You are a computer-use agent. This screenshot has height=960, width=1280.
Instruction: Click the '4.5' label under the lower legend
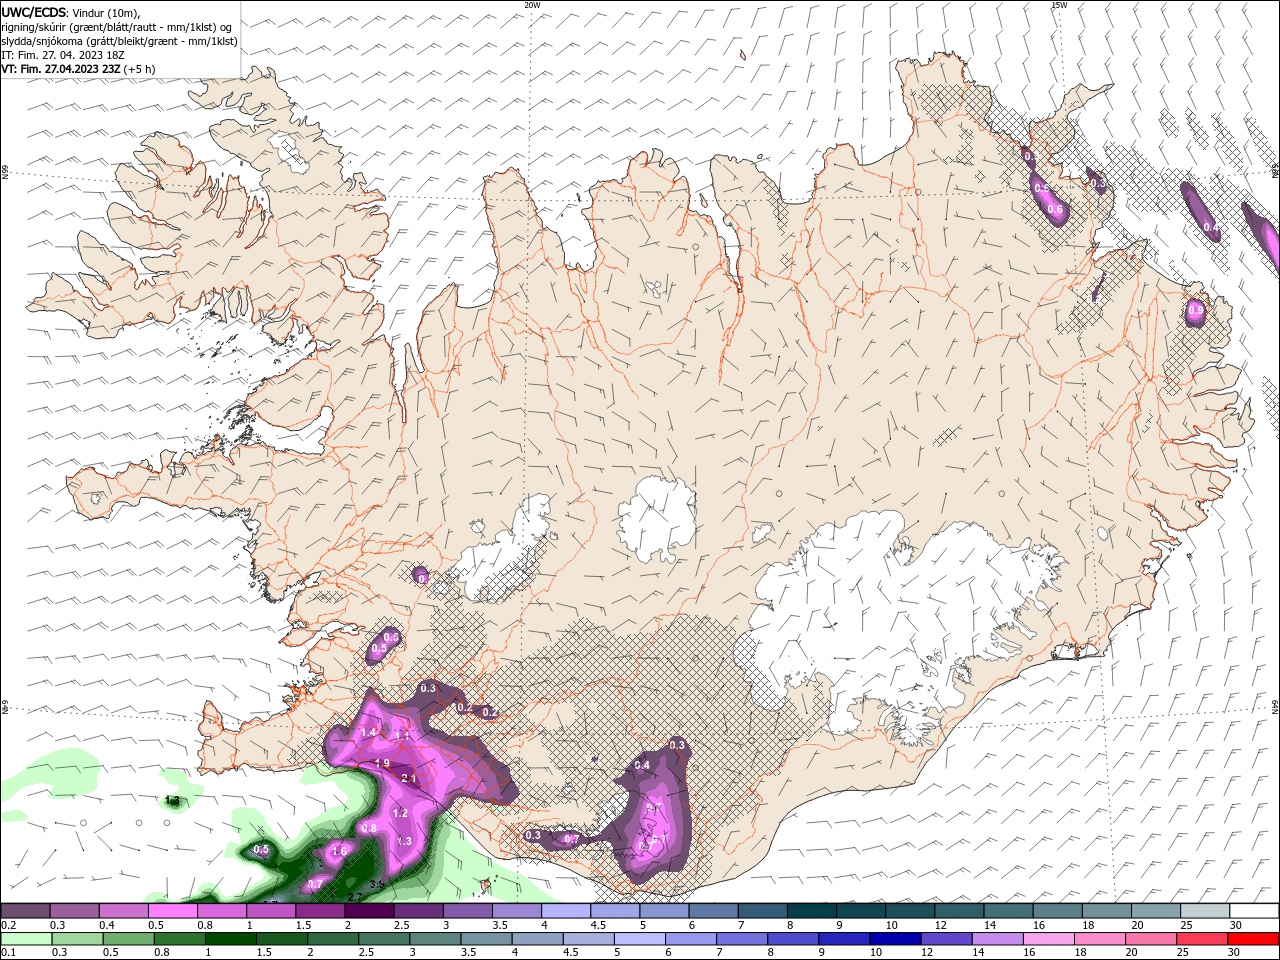click(570, 953)
